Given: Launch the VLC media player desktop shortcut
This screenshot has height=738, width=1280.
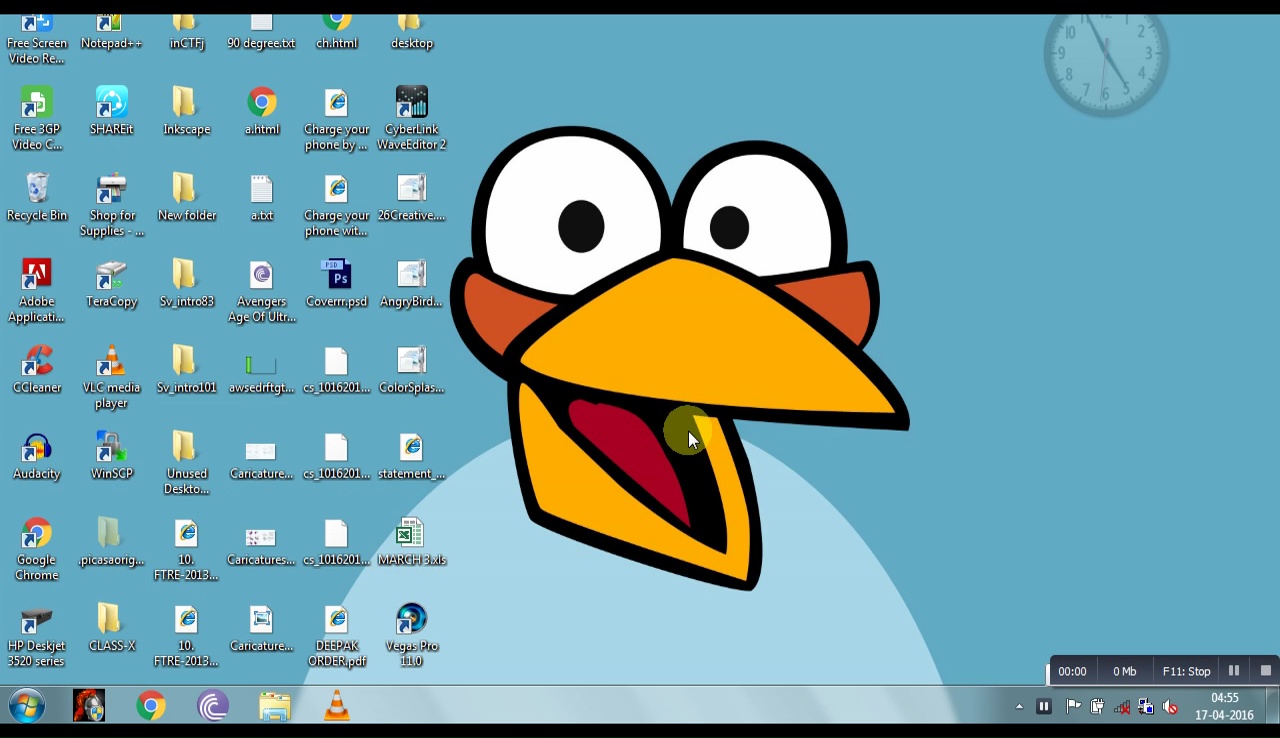Looking at the screenshot, I should pos(111,377).
